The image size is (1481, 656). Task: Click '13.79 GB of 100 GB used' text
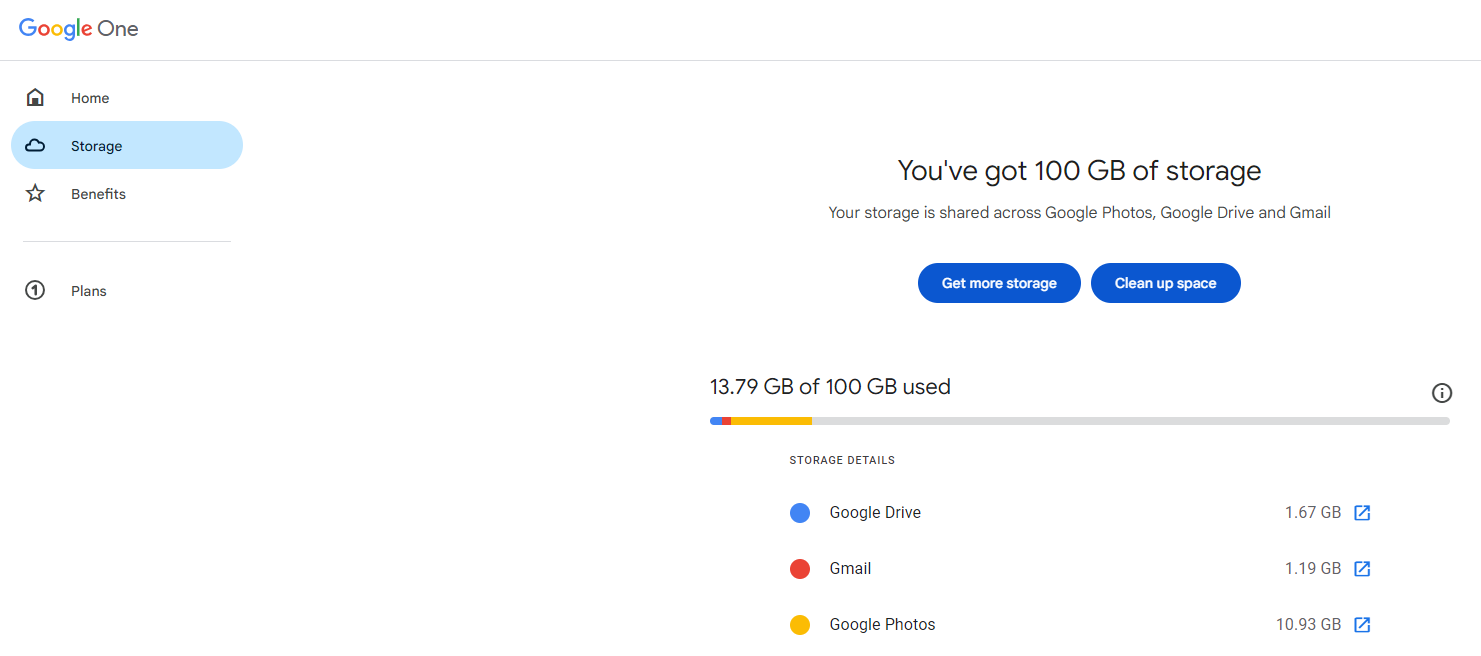click(830, 387)
